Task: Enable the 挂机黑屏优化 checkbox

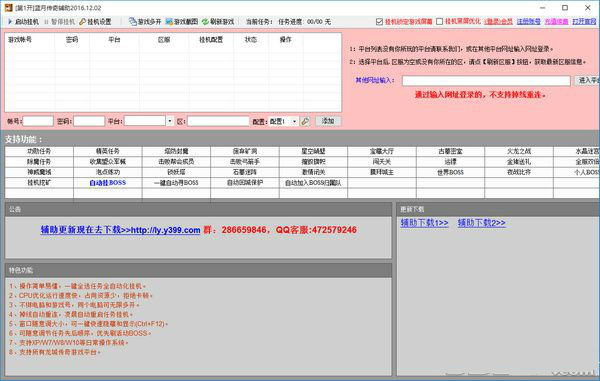Action: pos(440,21)
